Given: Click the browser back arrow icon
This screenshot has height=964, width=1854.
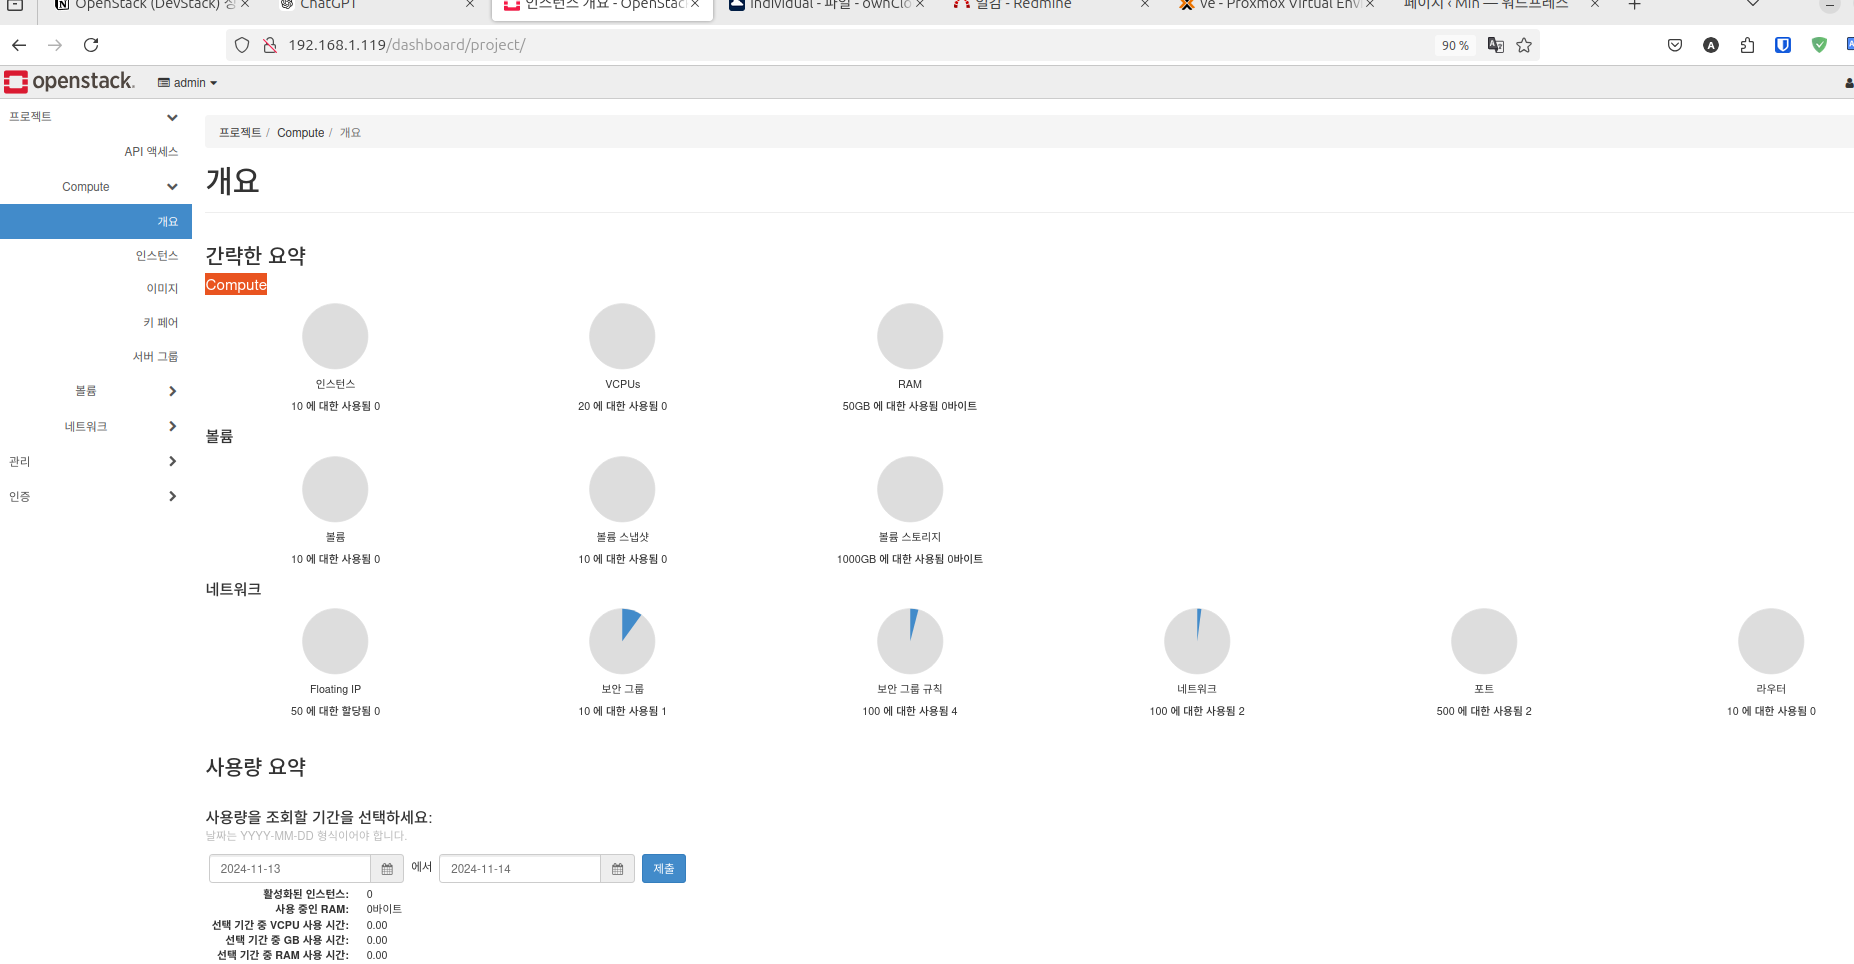Looking at the screenshot, I should pos(19,45).
